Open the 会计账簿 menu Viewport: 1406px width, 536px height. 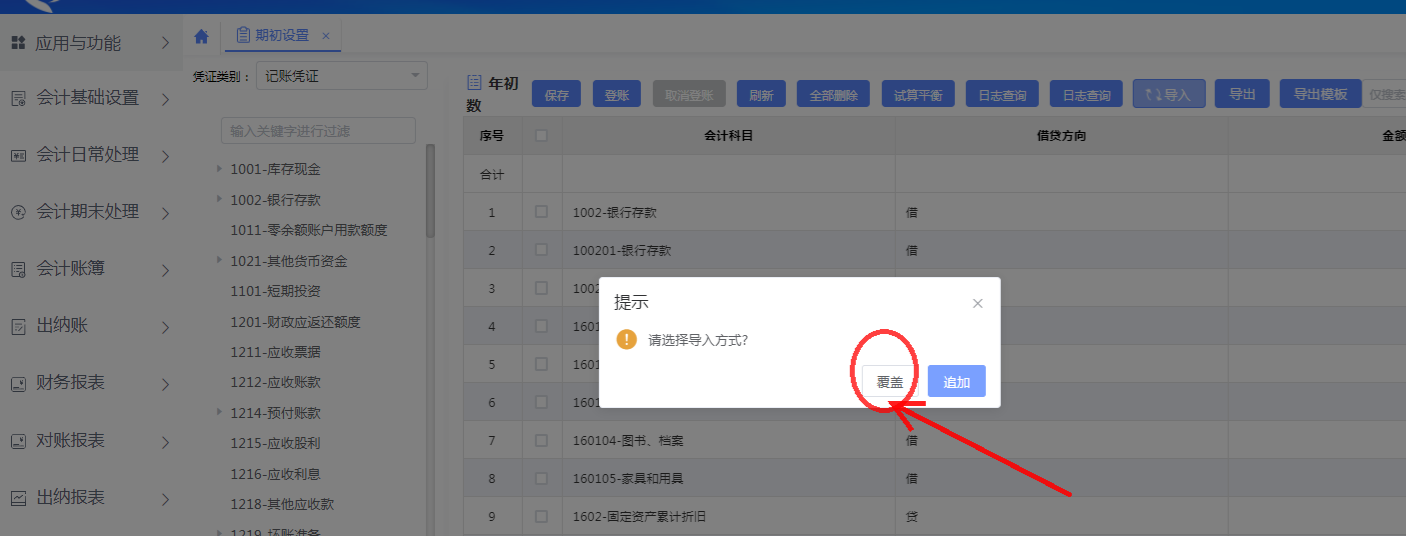pyautogui.click(x=85, y=269)
